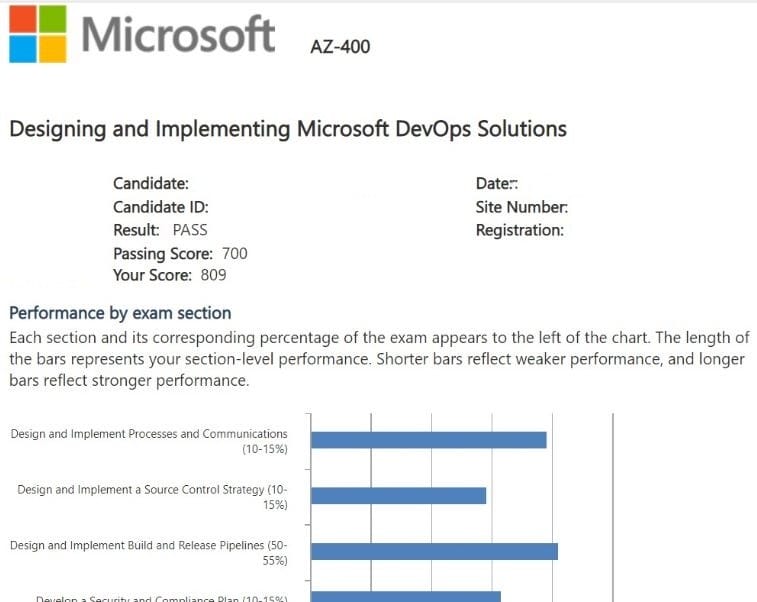Select the AZ-400 exam code
This screenshot has width=757, height=602.
(340, 46)
